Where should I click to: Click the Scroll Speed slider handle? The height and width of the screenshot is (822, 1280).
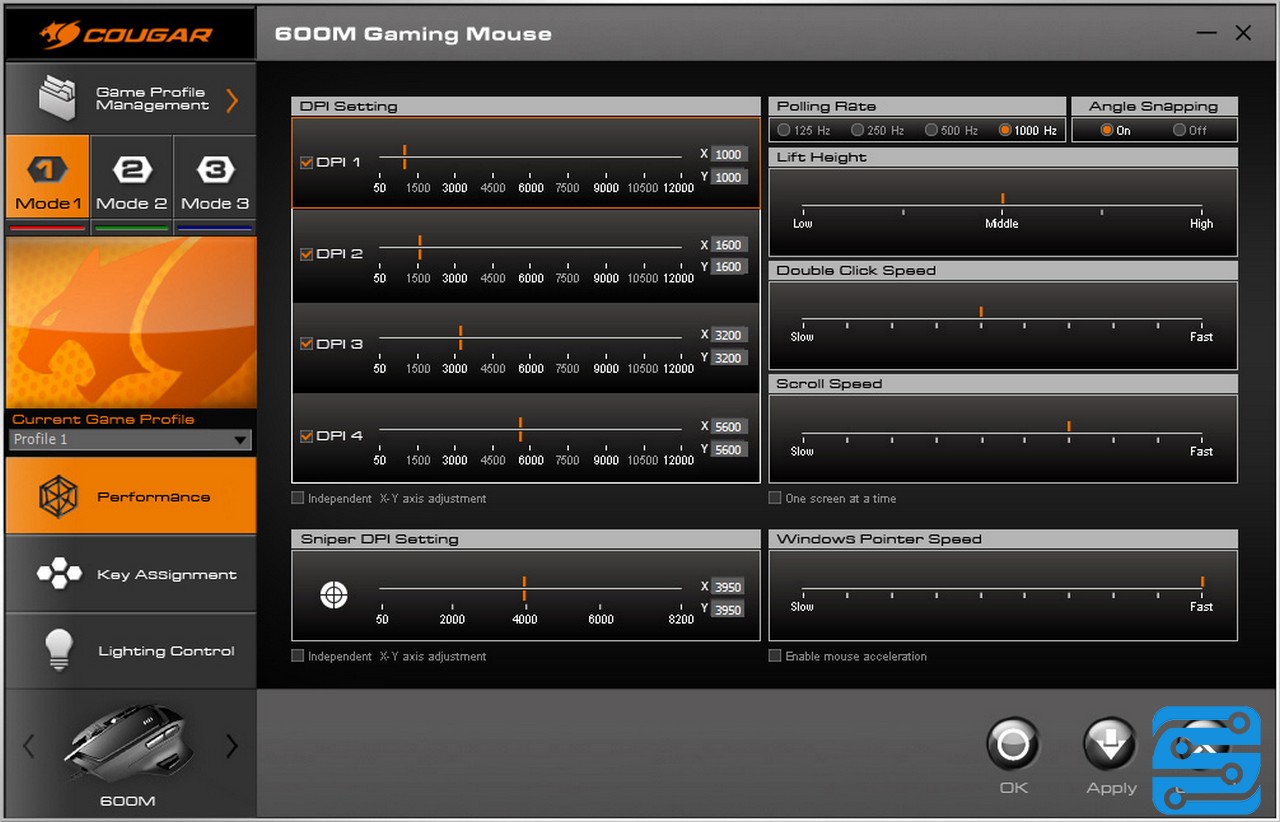(x=1069, y=426)
